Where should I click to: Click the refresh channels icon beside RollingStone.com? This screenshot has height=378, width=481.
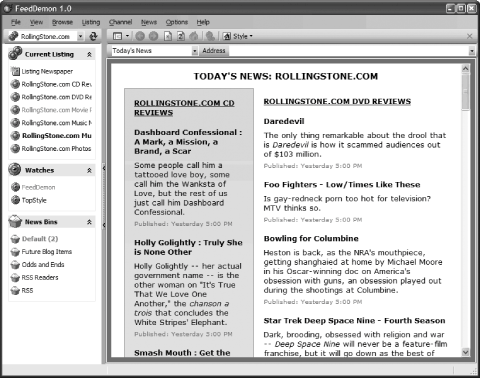point(93,36)
